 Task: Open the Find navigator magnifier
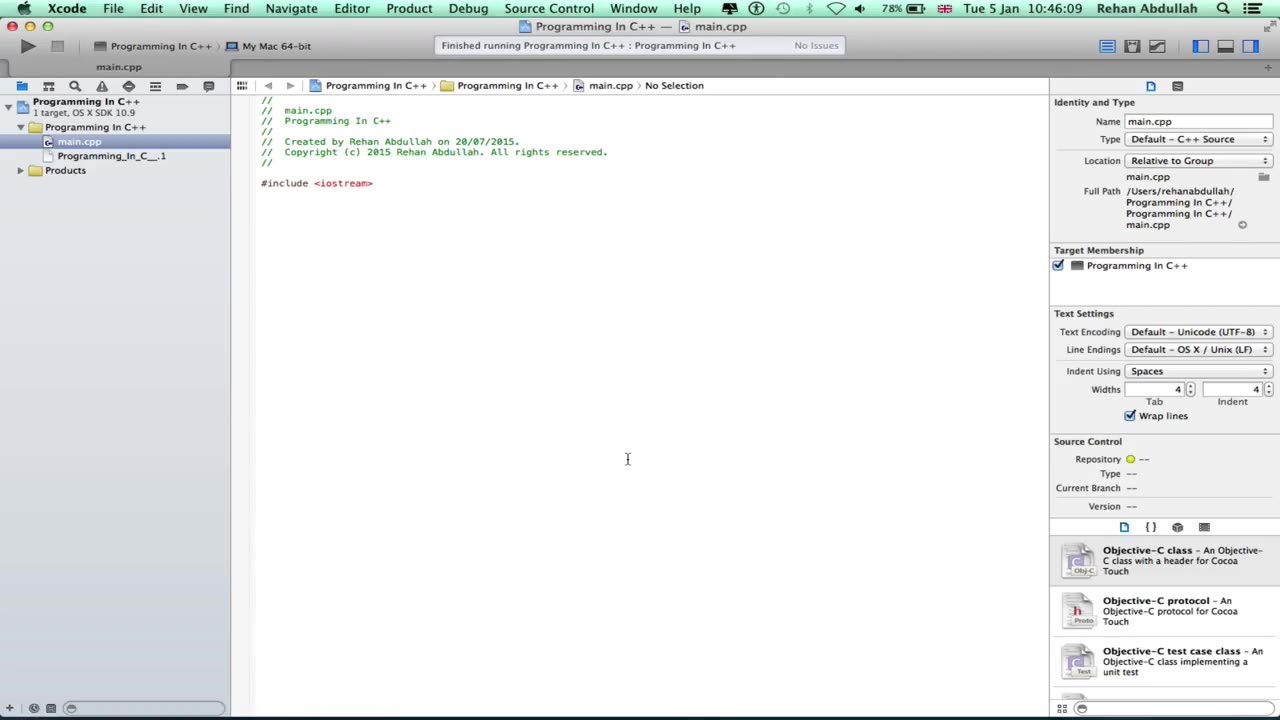point(75,86)
